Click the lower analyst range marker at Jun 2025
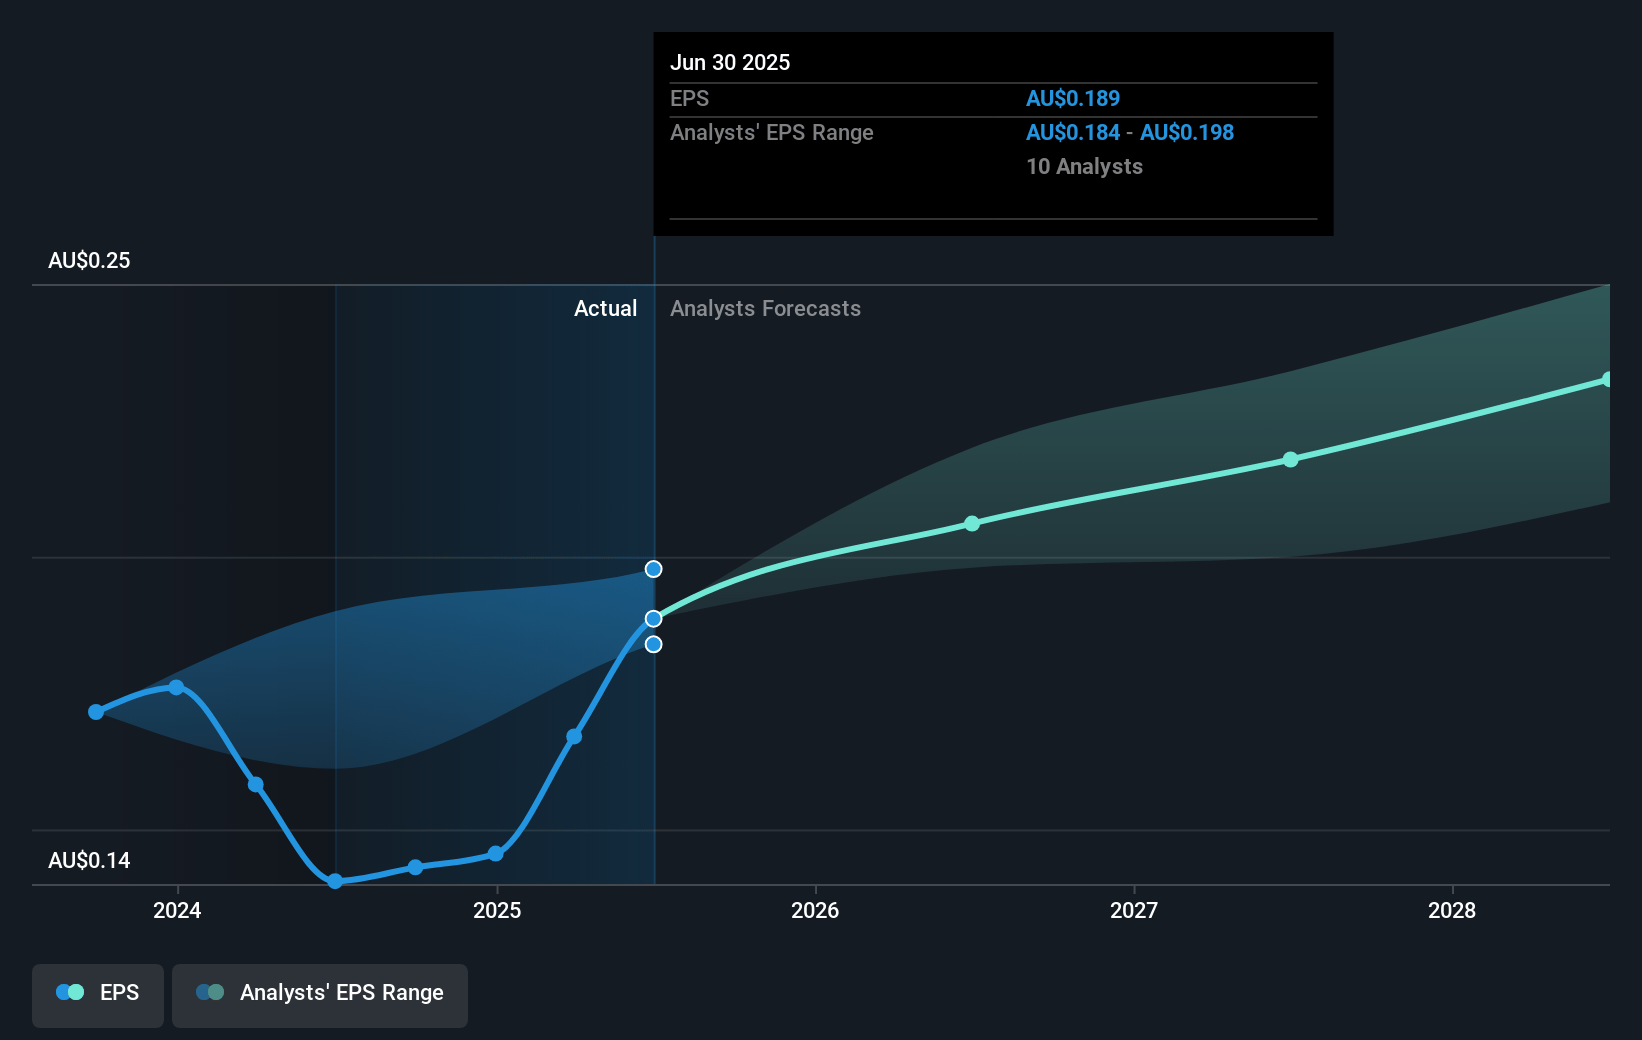The width and height of the screenshot is (1642, 1040). pos(653,645)
